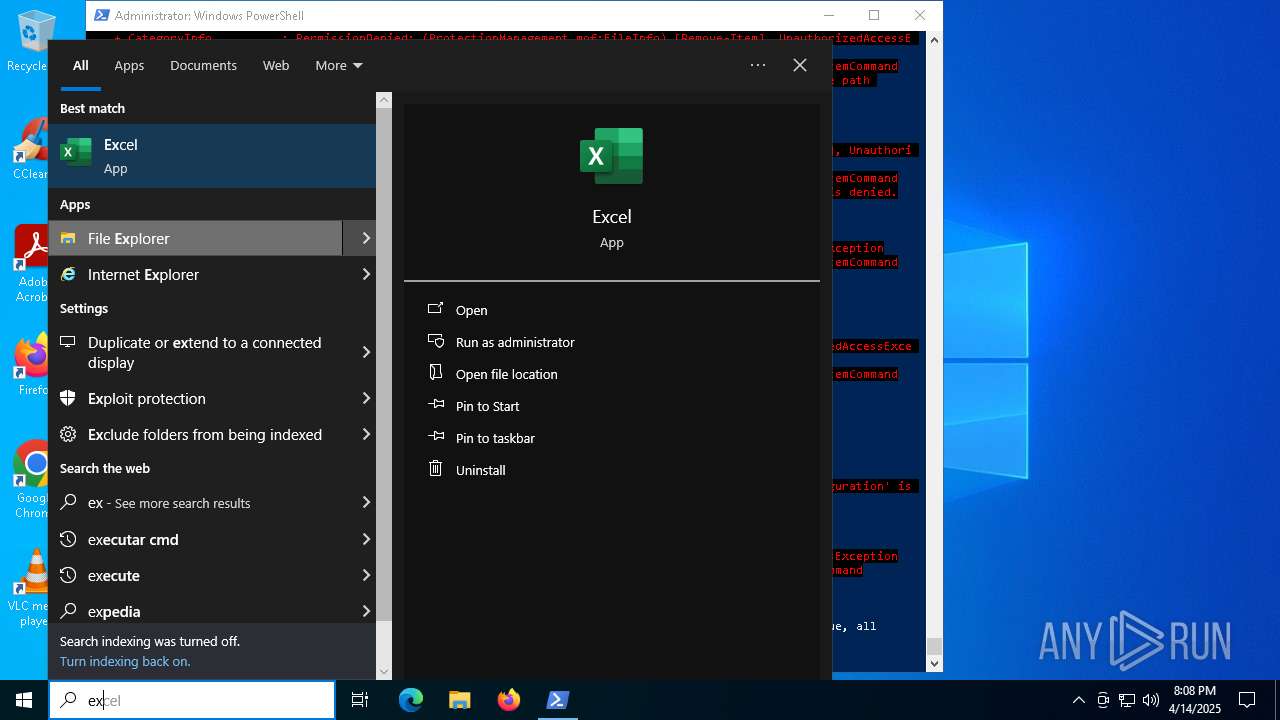
Task: Select Internet Explorer app result
Action: point(196,274)
